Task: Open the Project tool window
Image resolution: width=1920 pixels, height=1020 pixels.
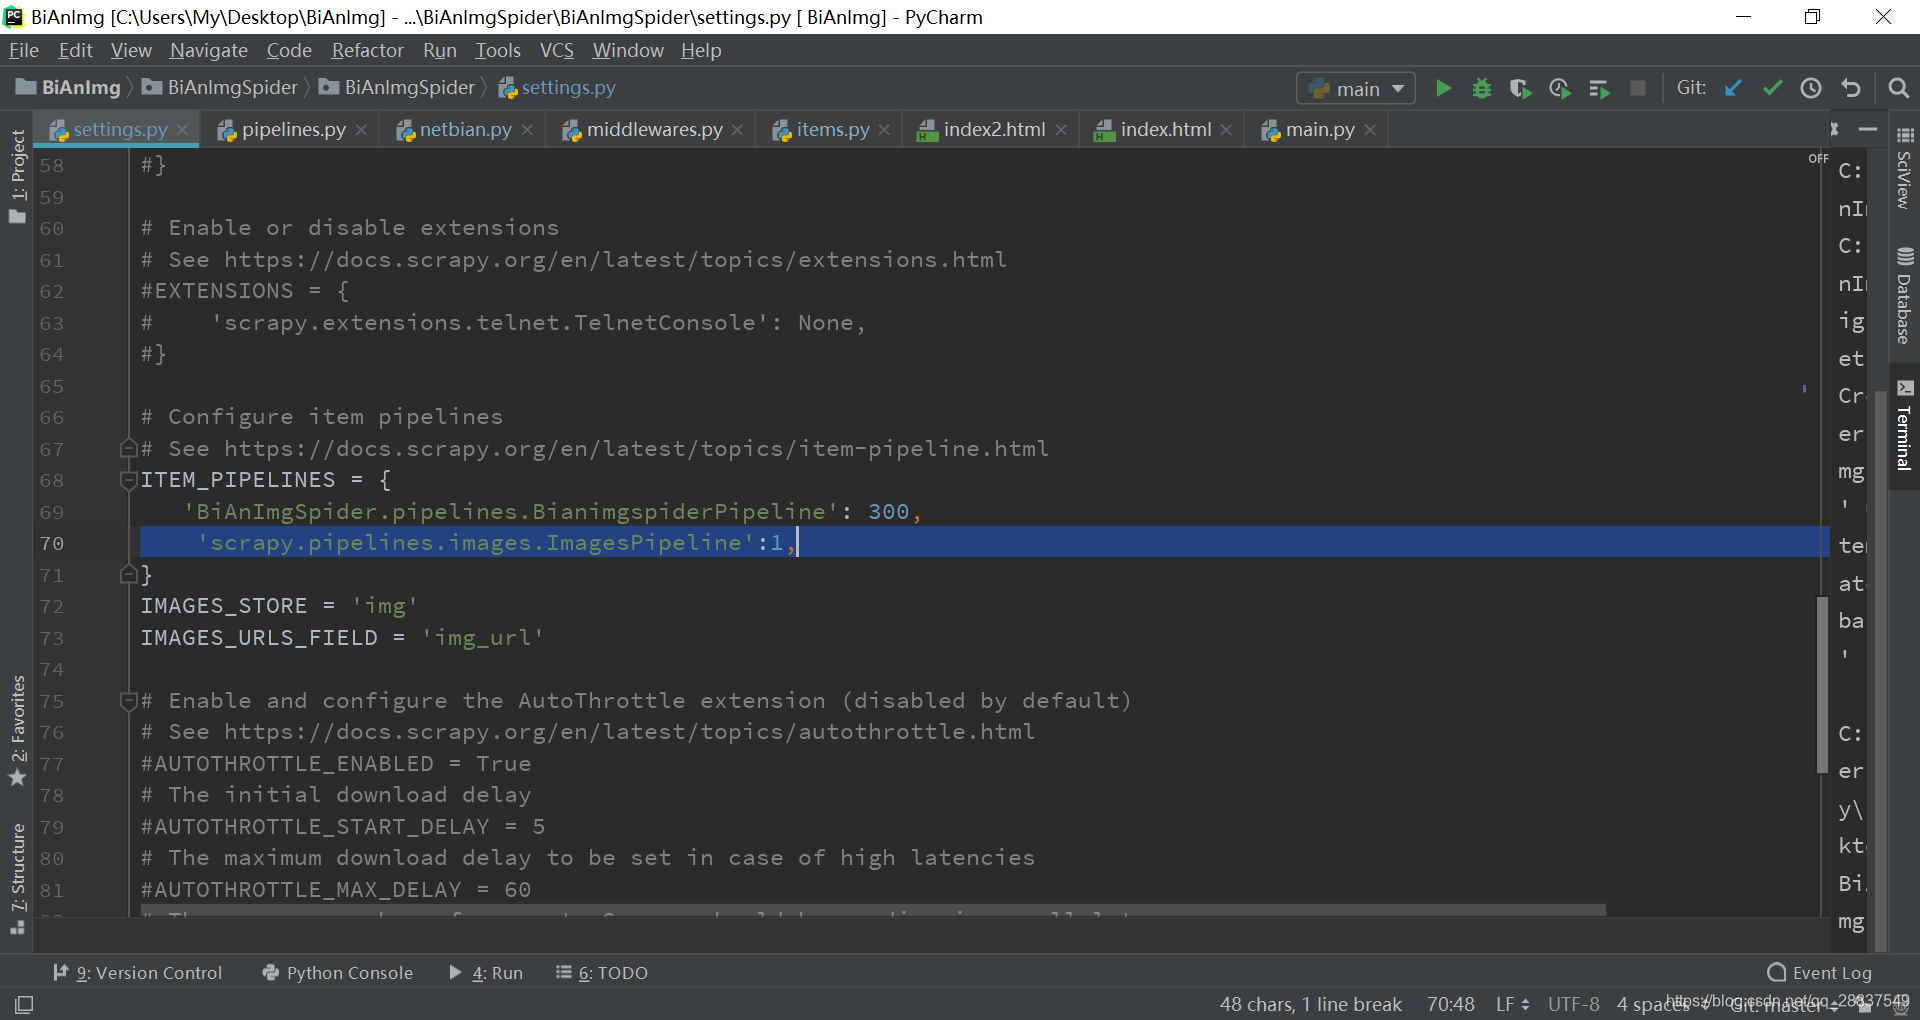Action: click(x=17, y=176)
